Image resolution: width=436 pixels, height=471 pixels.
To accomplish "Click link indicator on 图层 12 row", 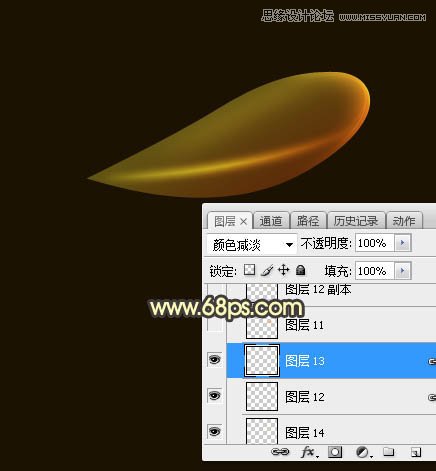I will 432,397.
